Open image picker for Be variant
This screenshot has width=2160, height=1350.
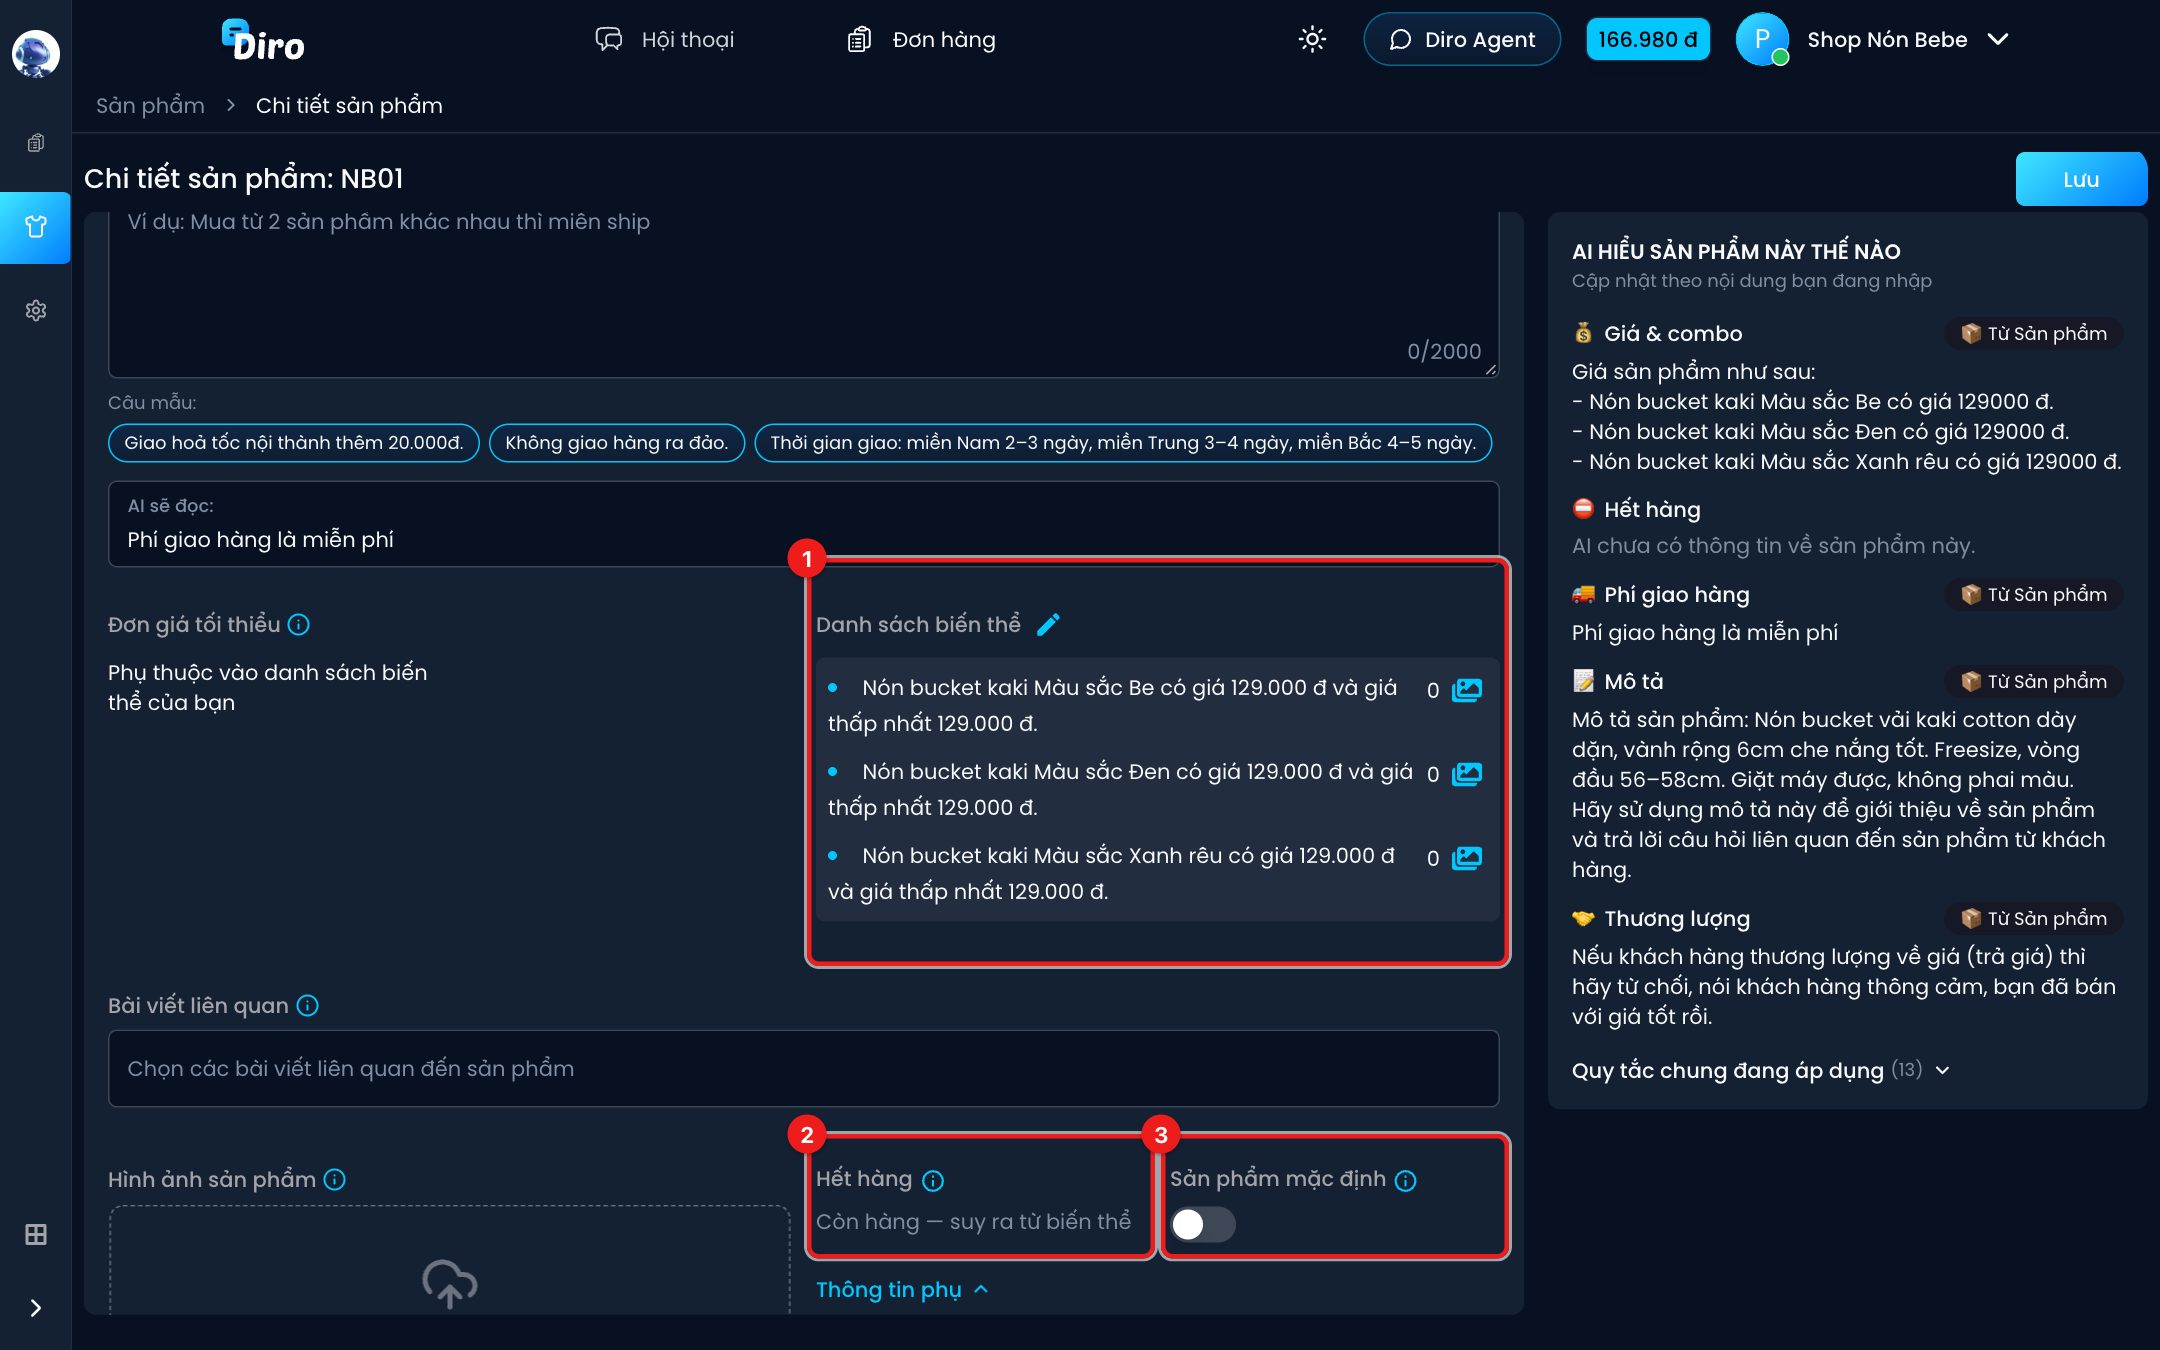coord(1466,690)
